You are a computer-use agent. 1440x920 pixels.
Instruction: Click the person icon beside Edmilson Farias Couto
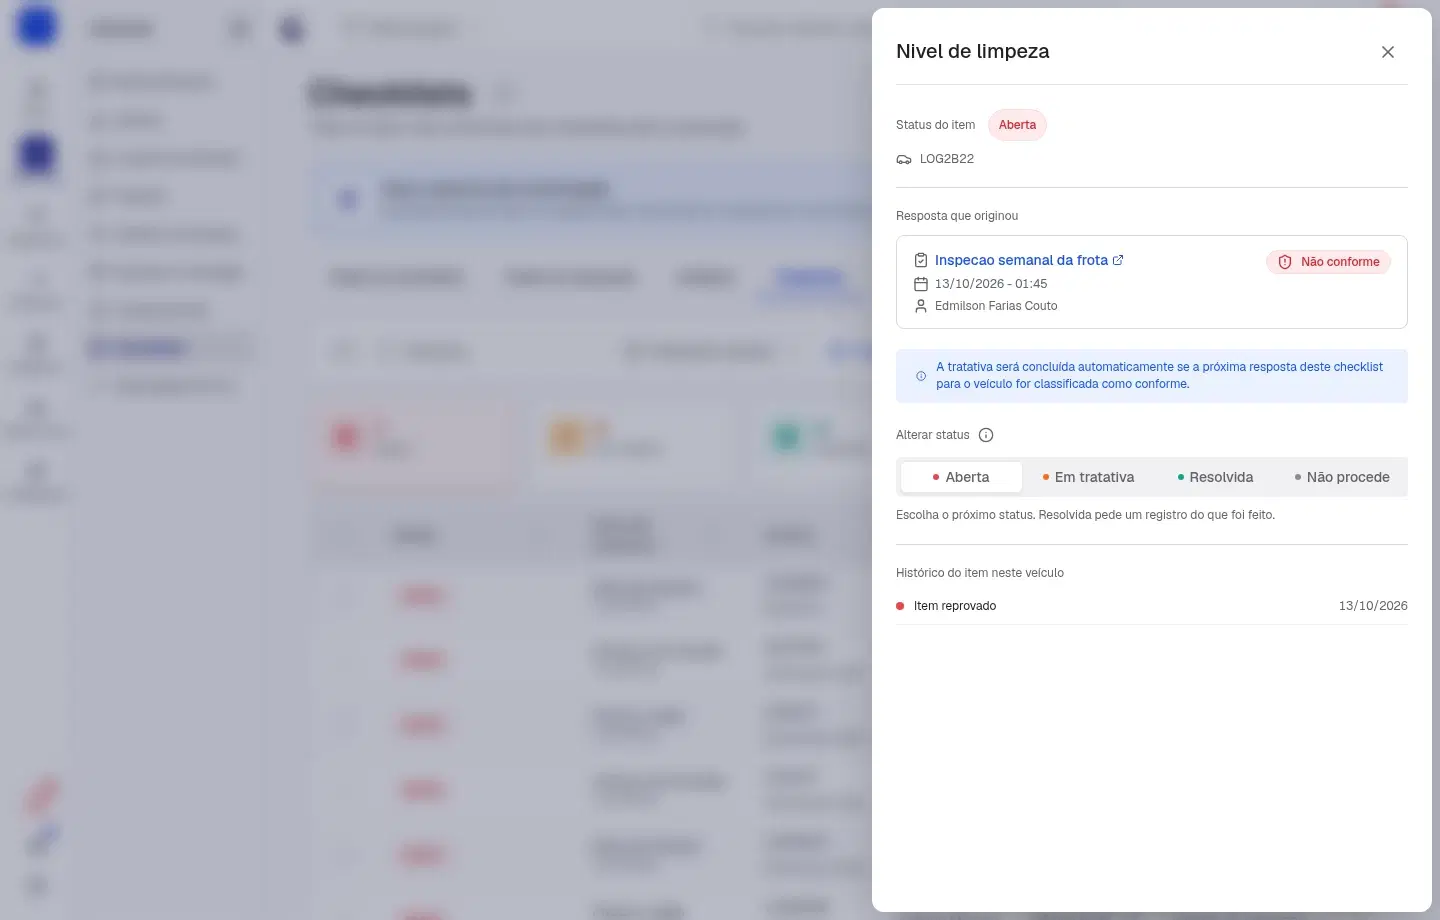click(921, 306)
